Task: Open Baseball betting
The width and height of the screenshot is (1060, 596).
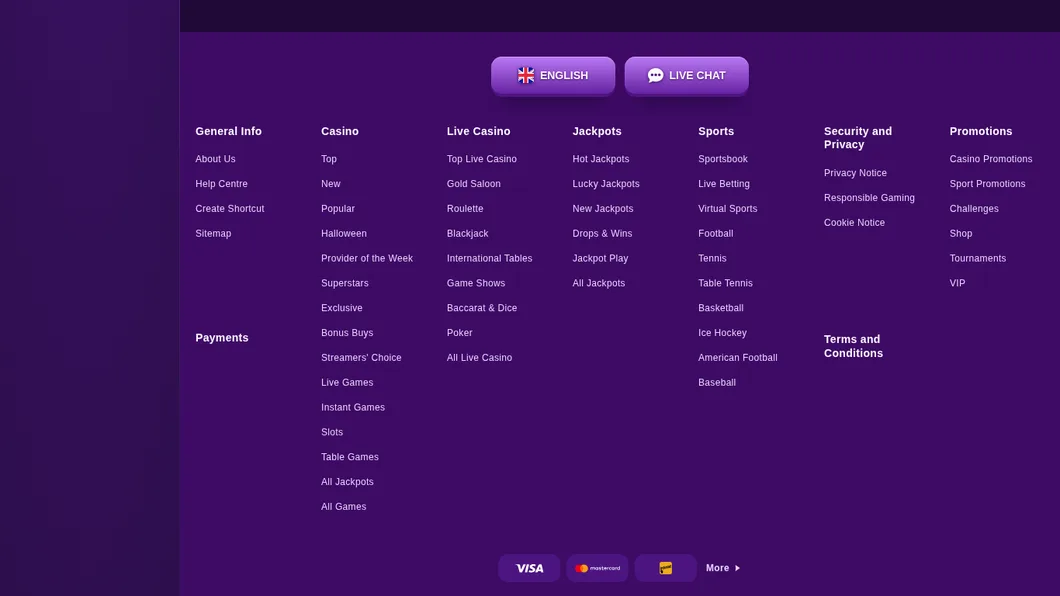Action: click(717, 382)
